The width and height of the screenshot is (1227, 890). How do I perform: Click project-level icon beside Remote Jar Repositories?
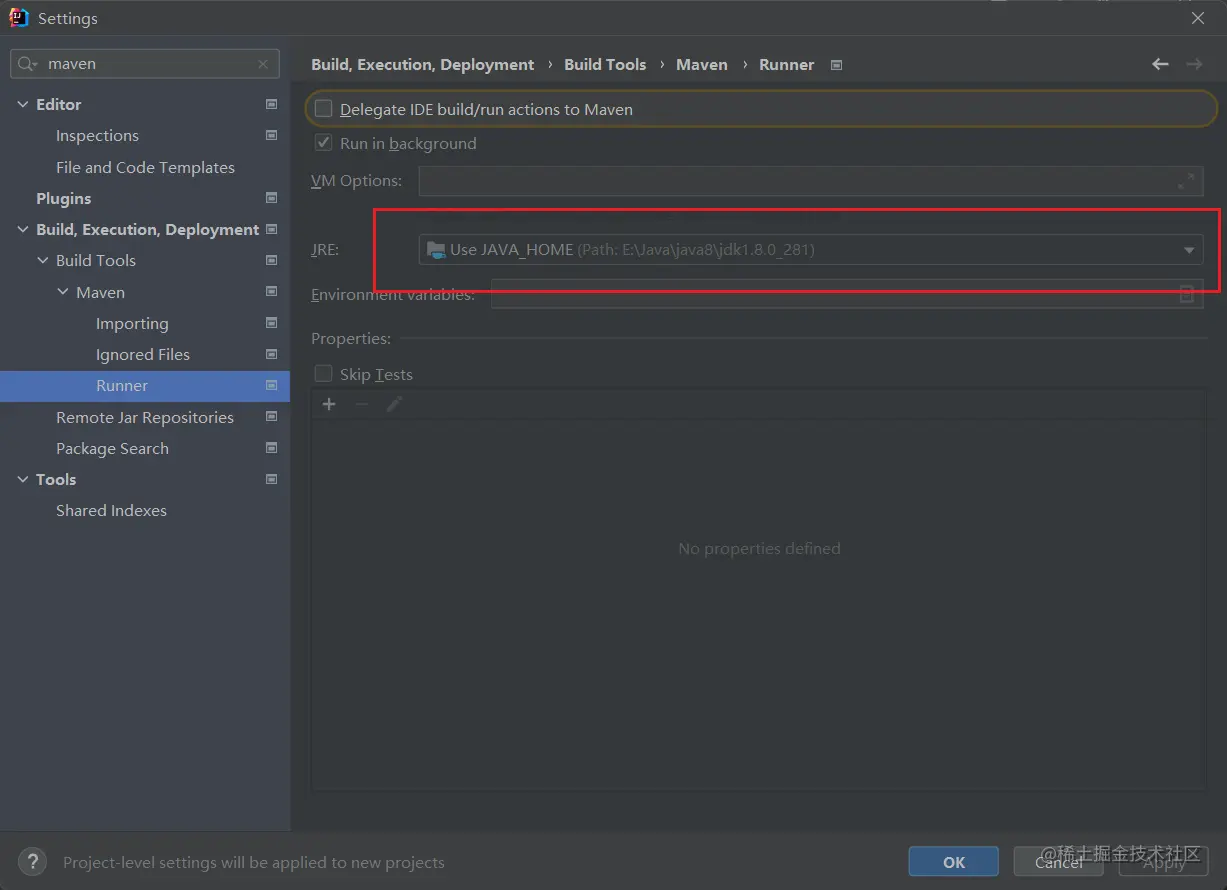click(271, 417)
